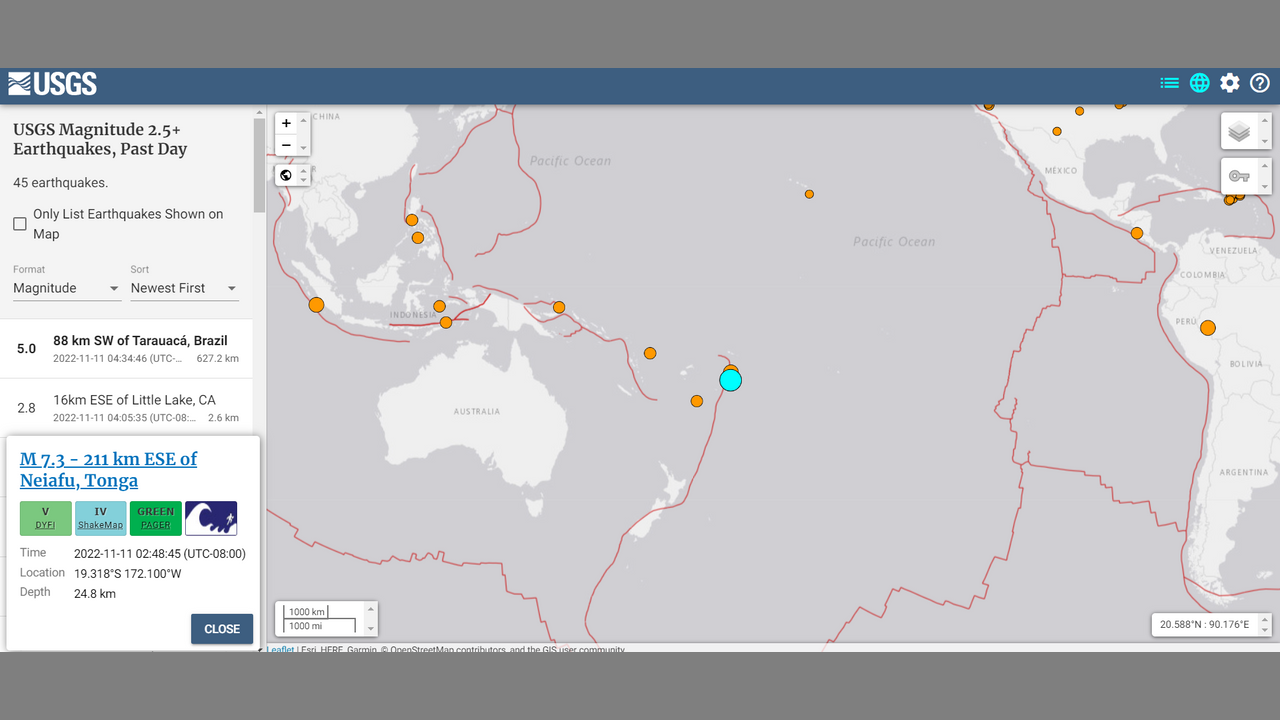The height and width of the screenshot is (720, 1280).
Task: Show the map legend key
Action: coord(1239,176)
